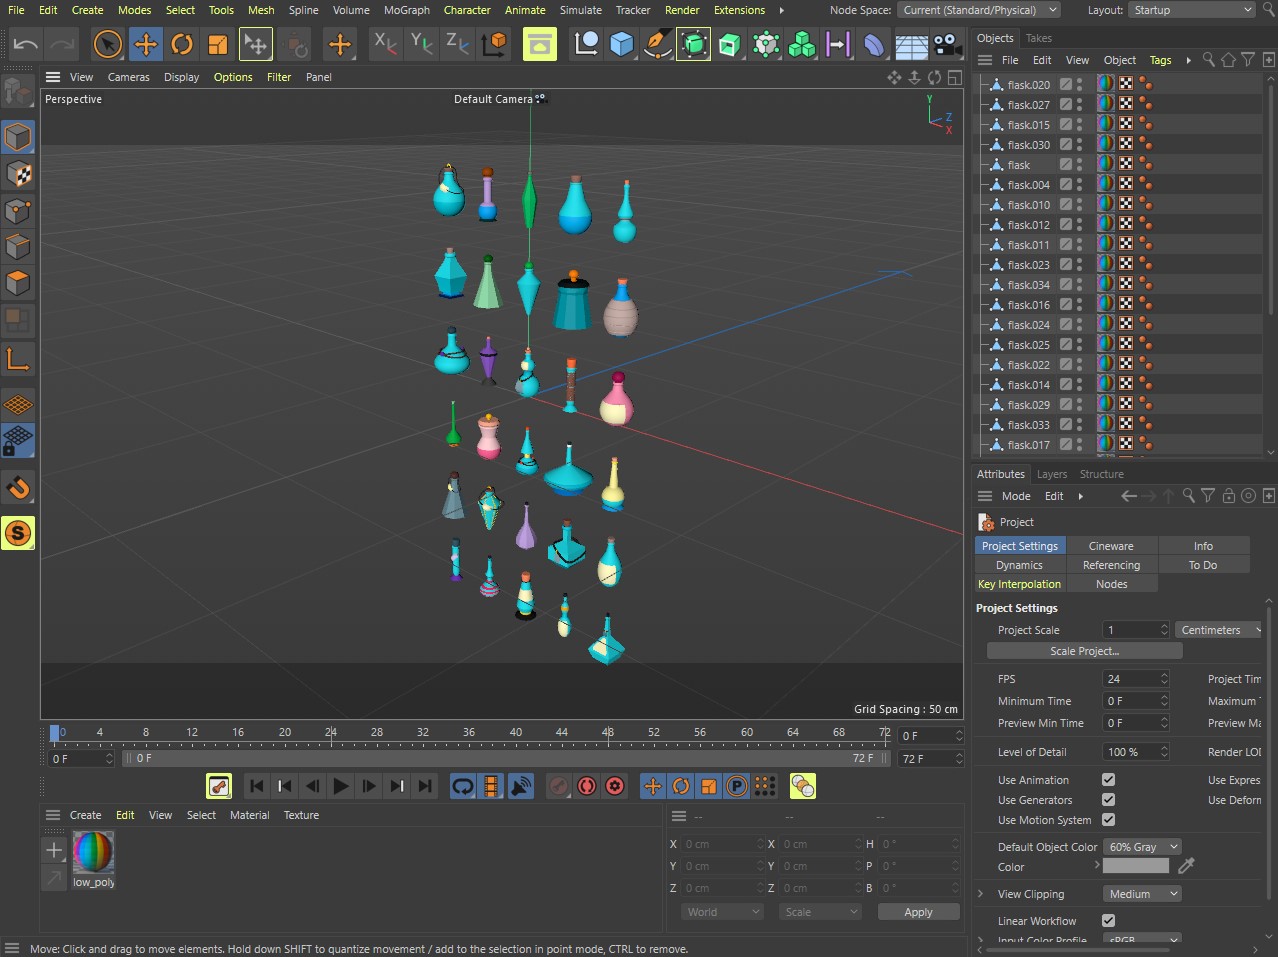Click the Undo arrow icon
Viewport: 1278px width, 957px height.
pyautogui.click(x=26, y=44)
